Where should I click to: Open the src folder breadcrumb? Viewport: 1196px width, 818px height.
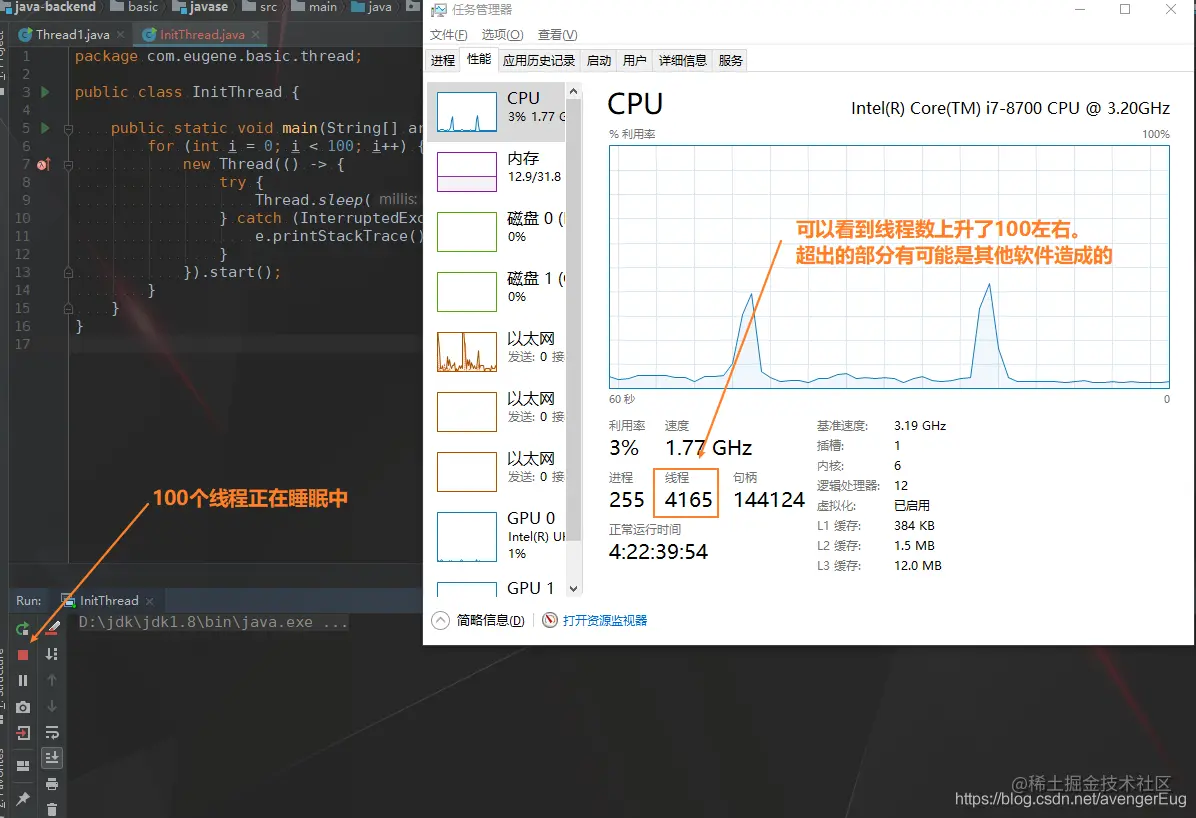[260, 7]
